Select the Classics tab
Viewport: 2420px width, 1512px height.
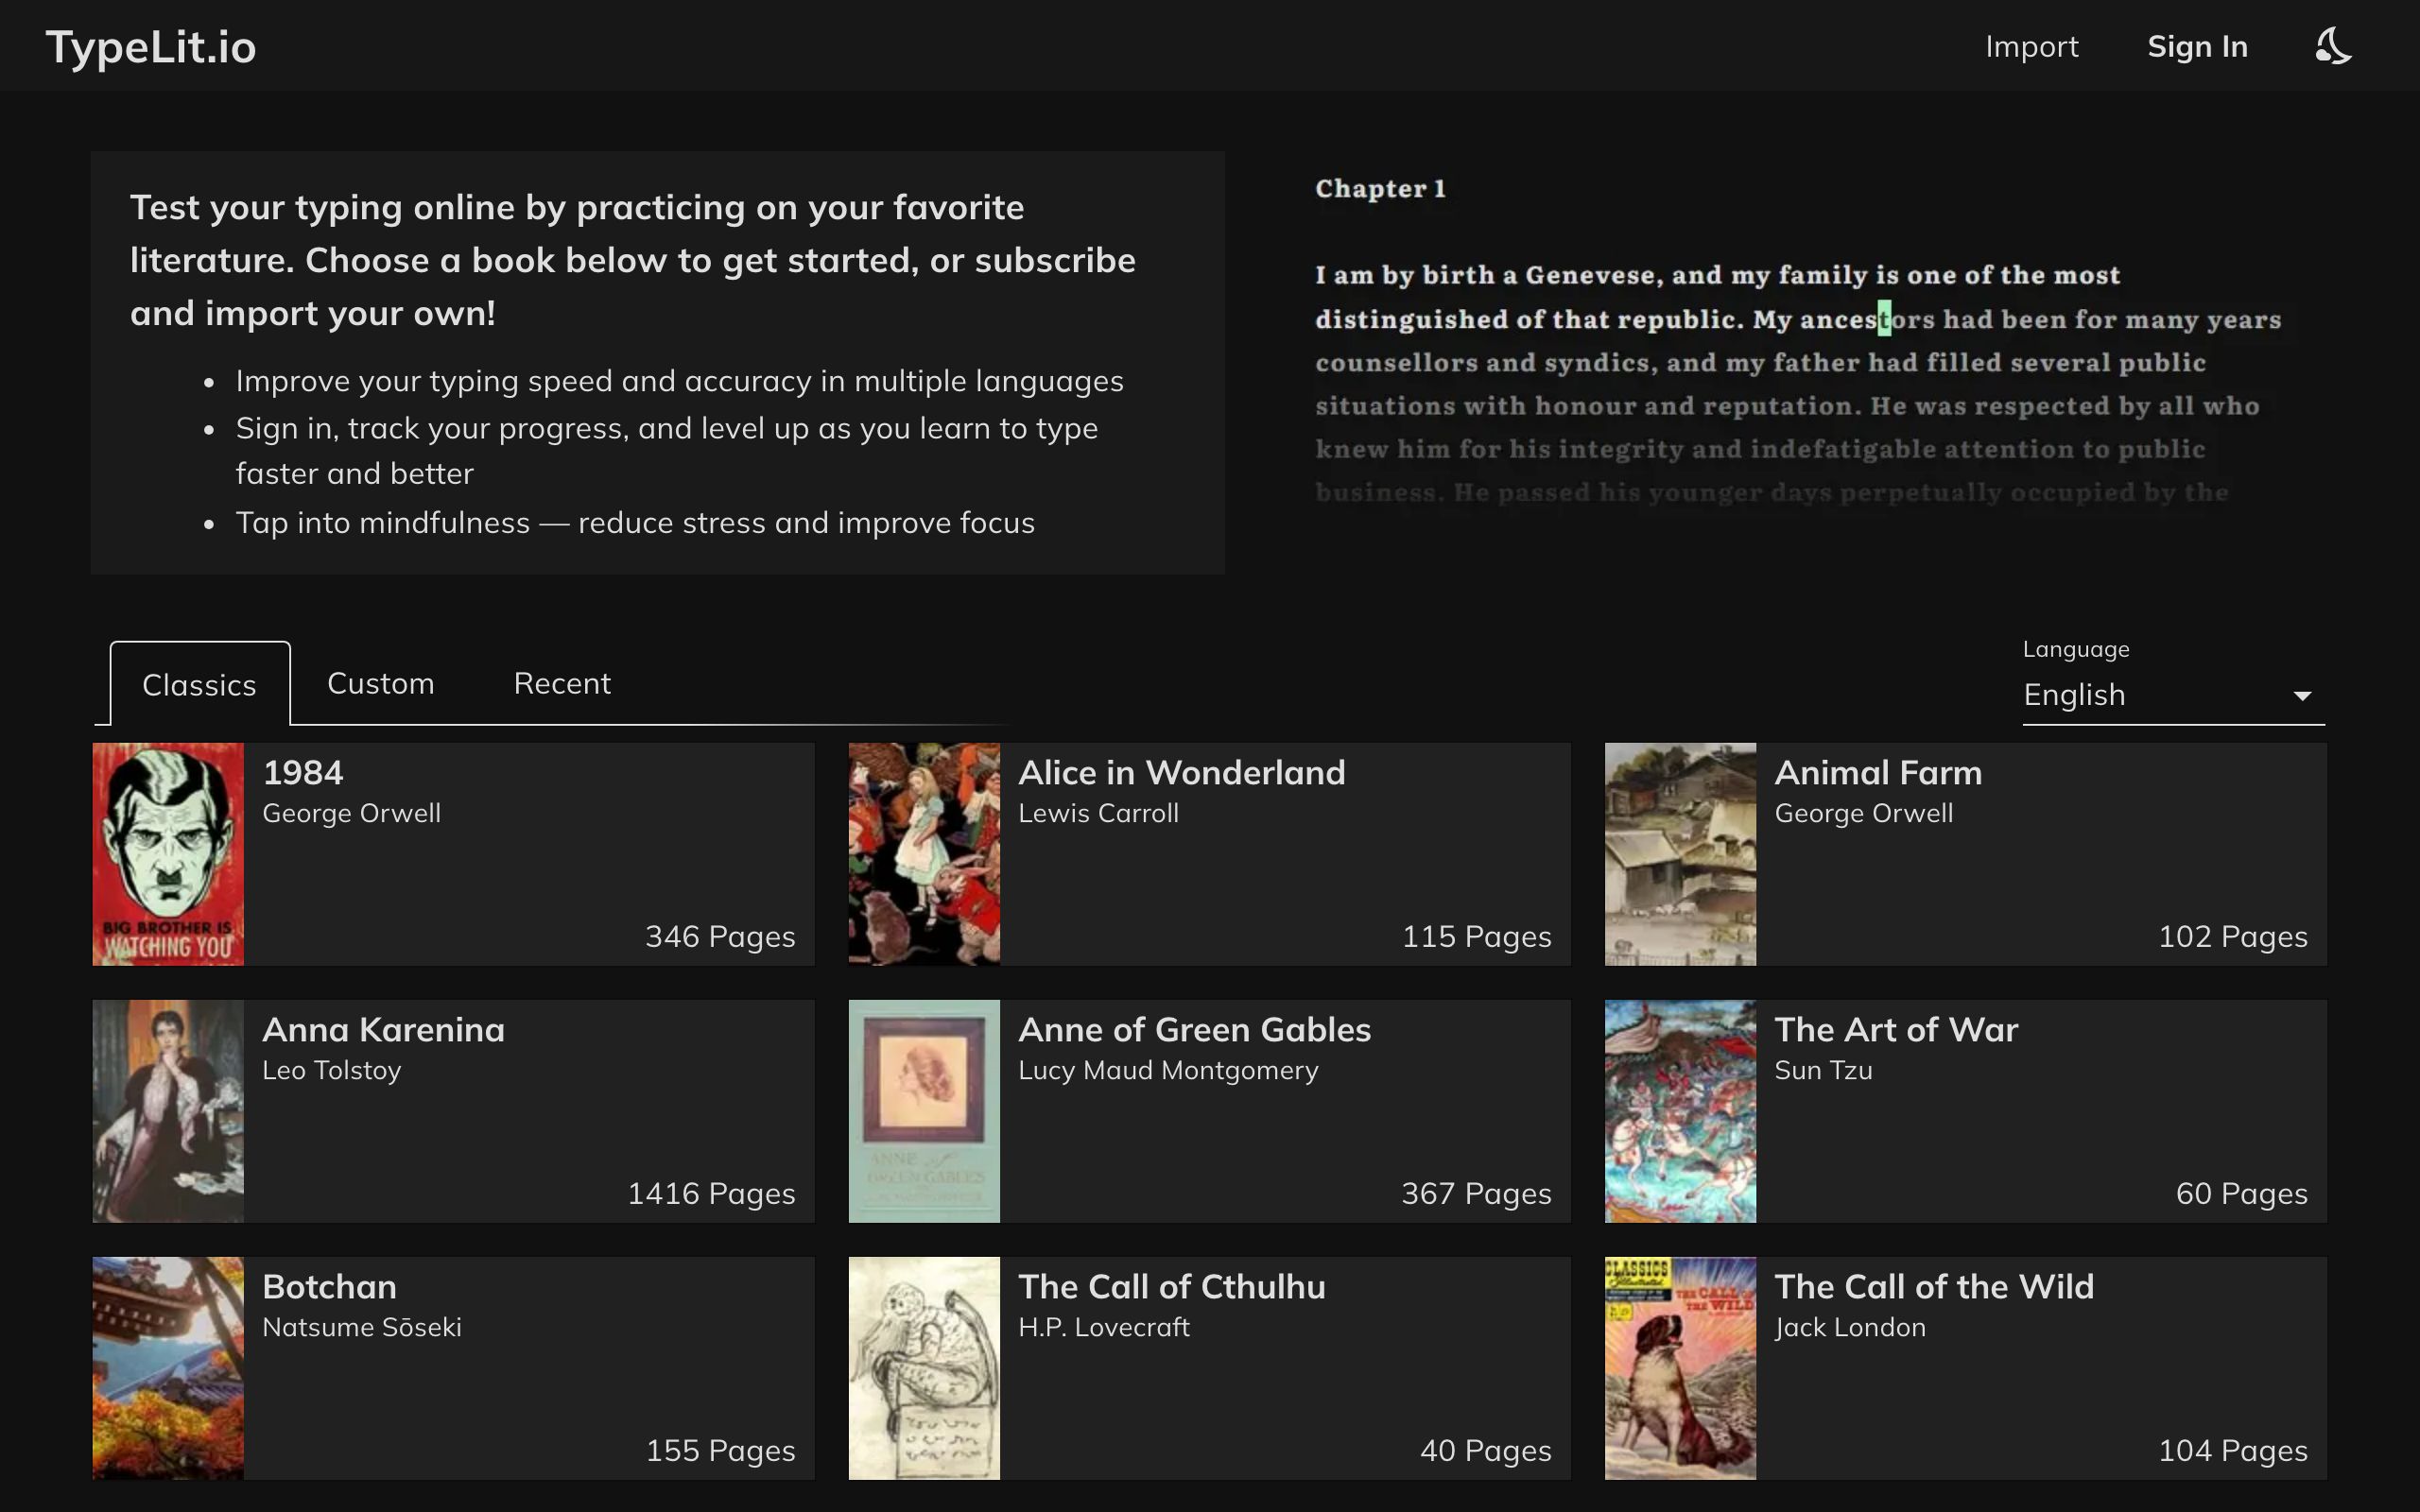(199, 684)
